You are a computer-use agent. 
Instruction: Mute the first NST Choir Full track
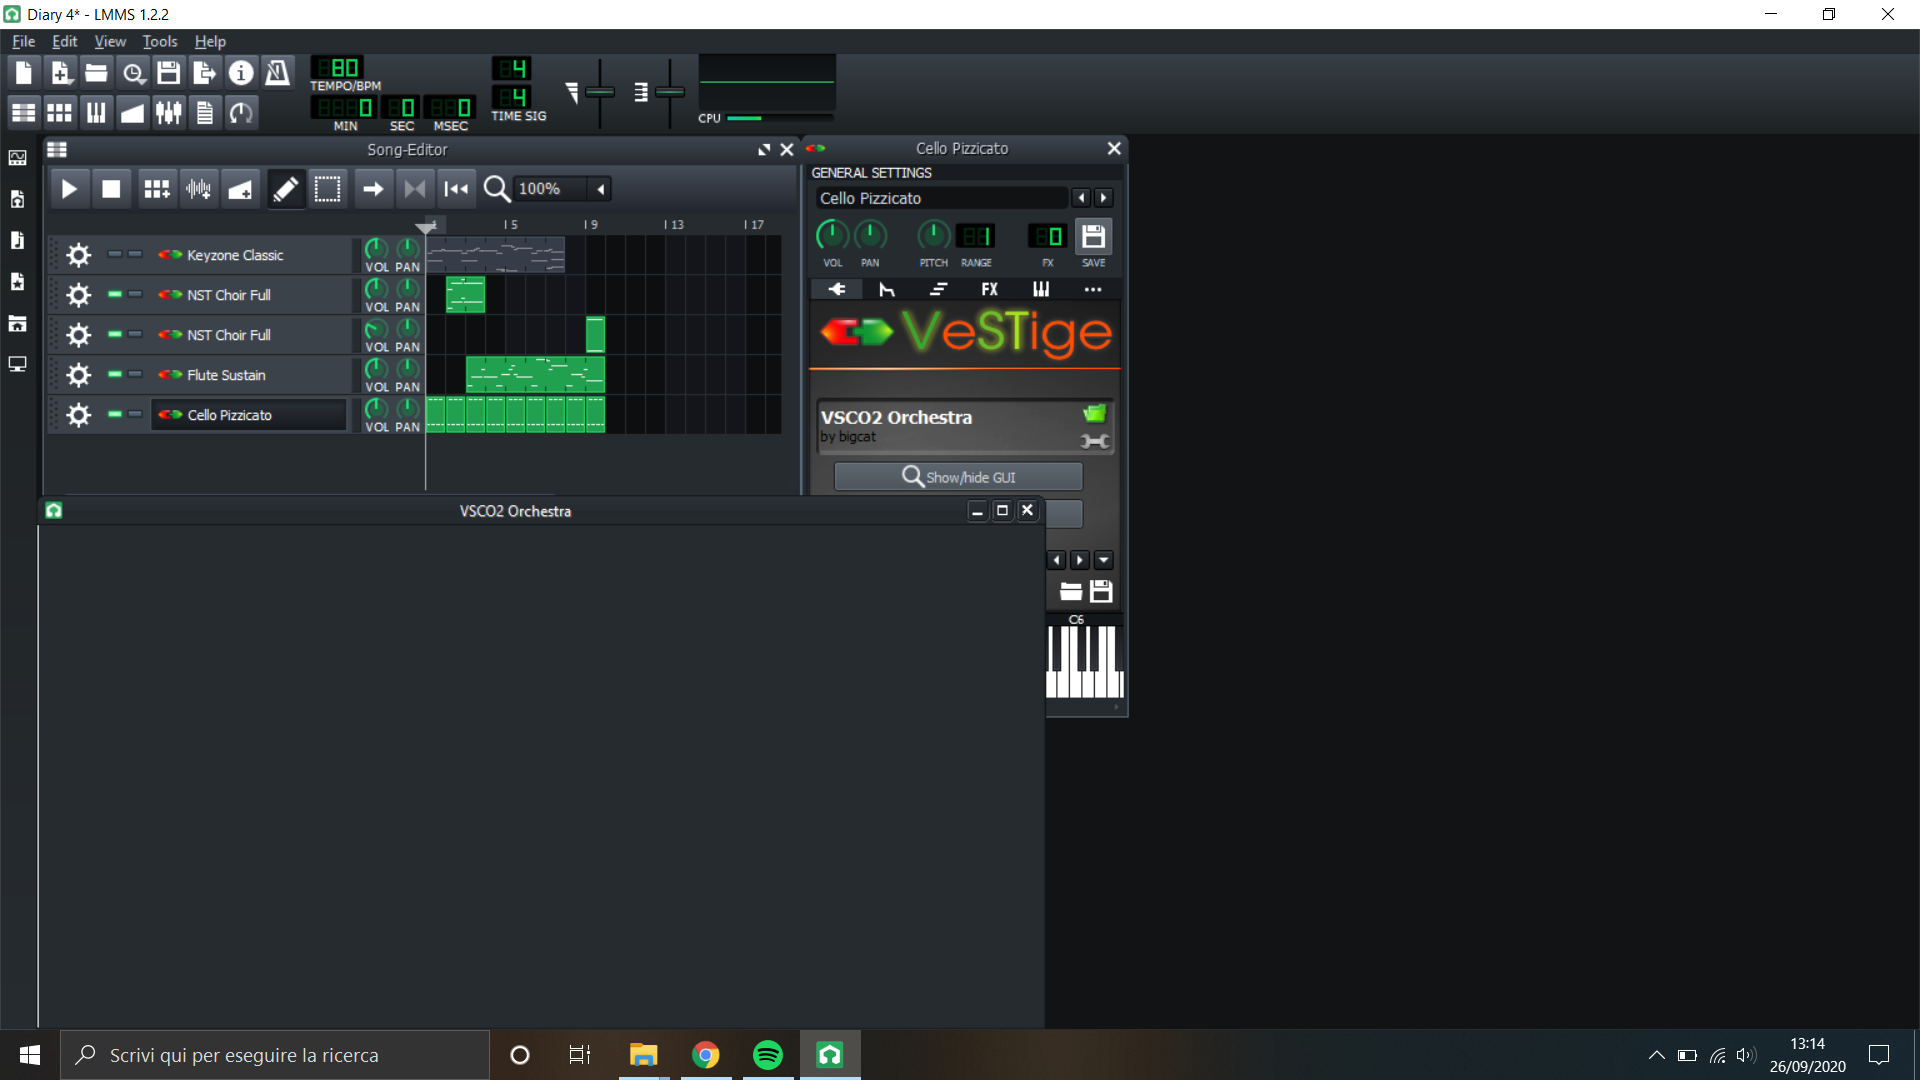(x=115, y=295)
